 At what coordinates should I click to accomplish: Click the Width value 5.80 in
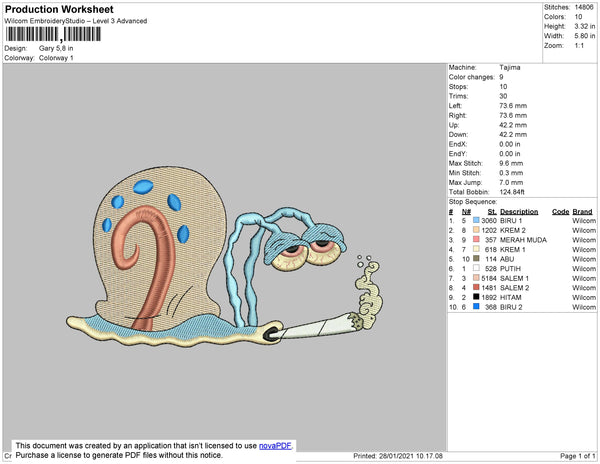[585, 36]
